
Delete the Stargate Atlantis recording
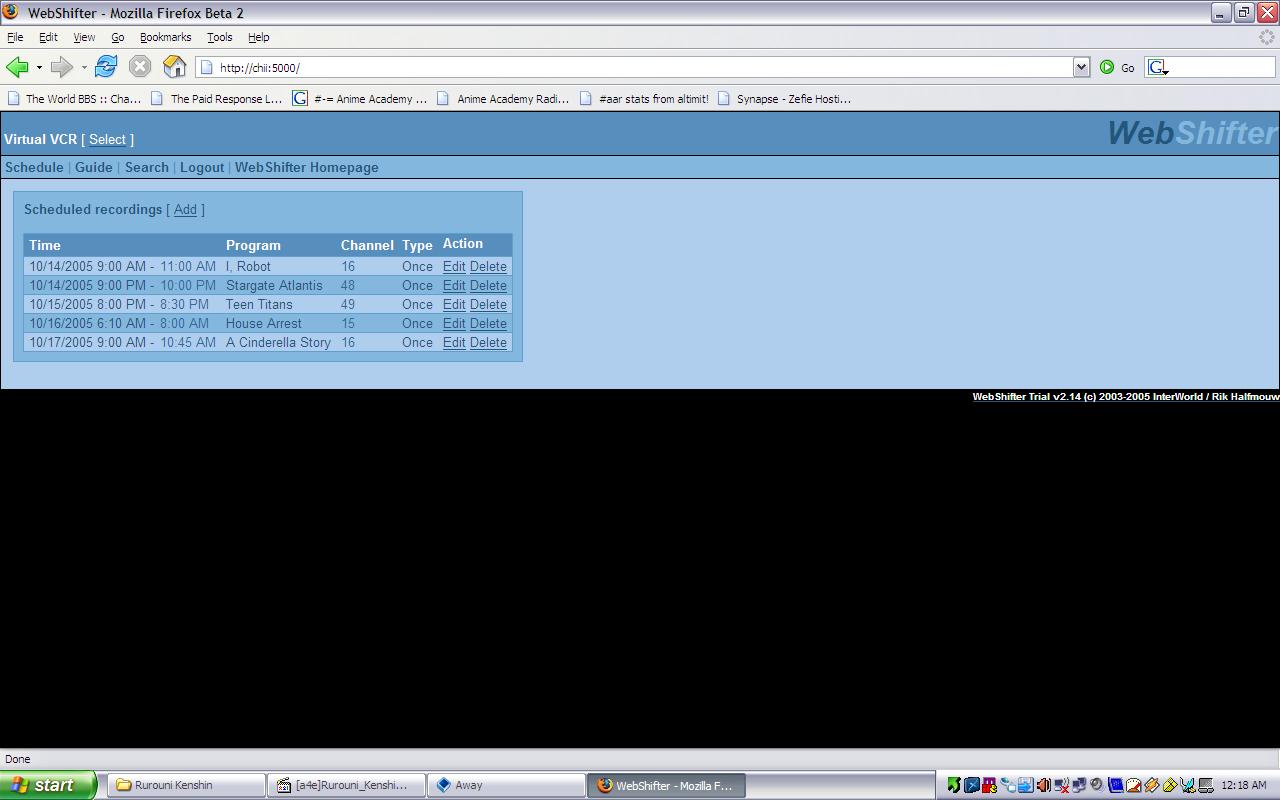click(488, 285)
